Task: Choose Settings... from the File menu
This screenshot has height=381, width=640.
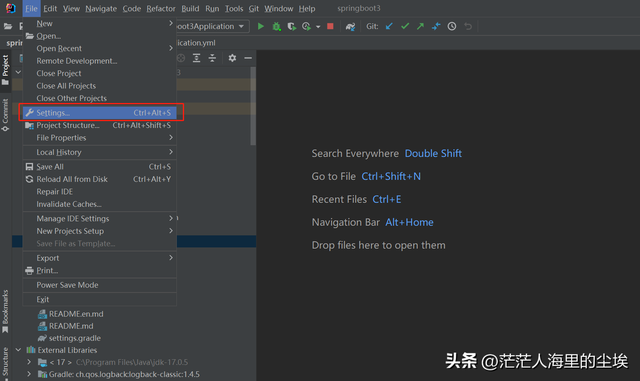Action: (x=100, y=113)
